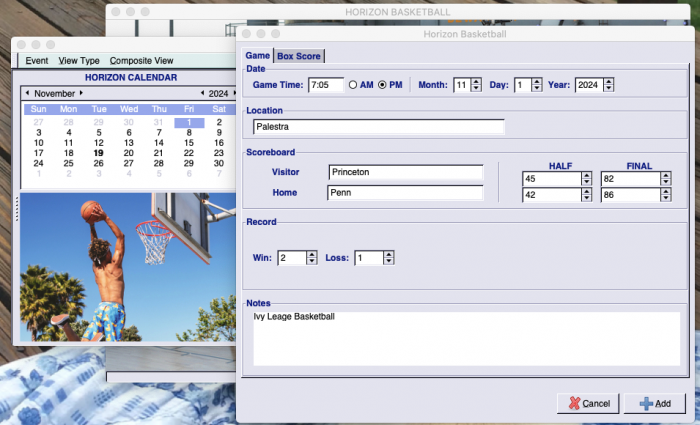The image size is (700, 425).
Task: Click the Loss record spinner arrows
Action: tap(388, 258)
